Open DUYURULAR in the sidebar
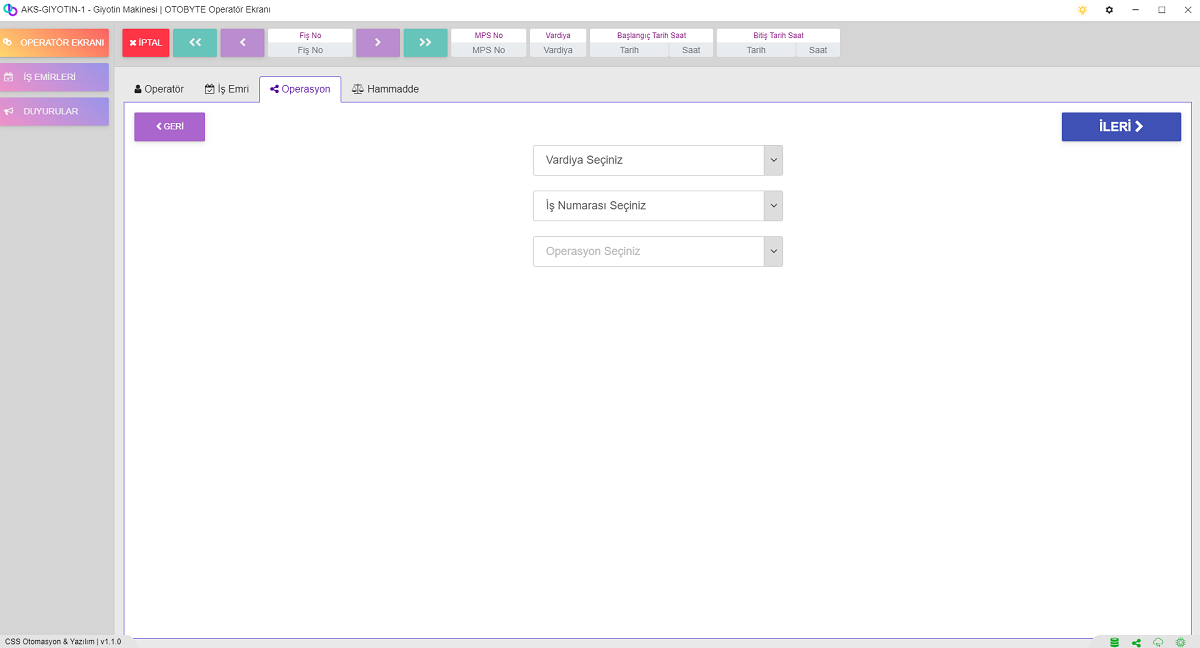 (x=55, y=112)
